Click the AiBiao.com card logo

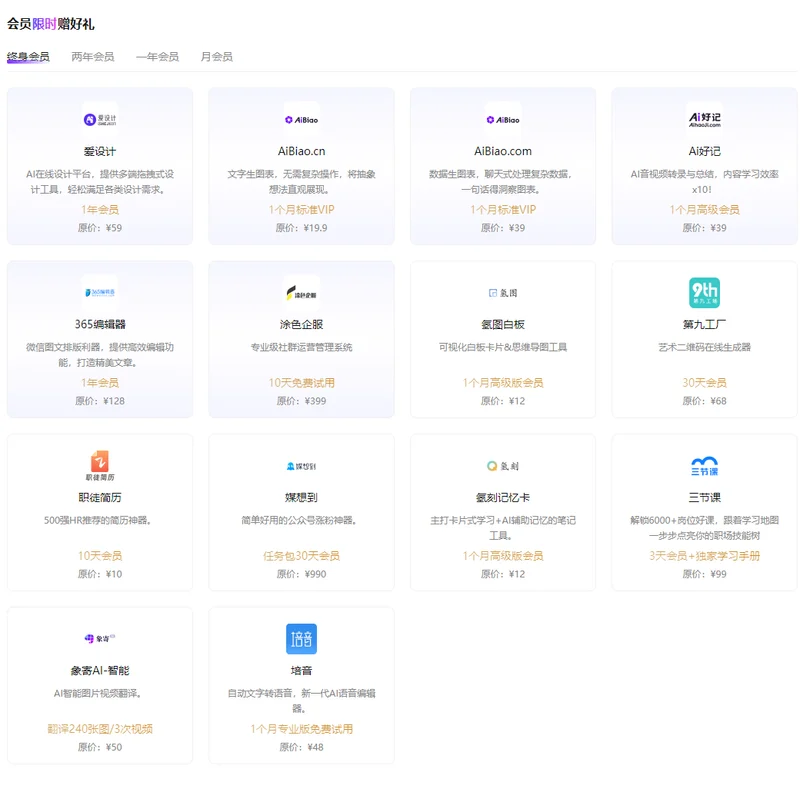(x=503, y=119)
